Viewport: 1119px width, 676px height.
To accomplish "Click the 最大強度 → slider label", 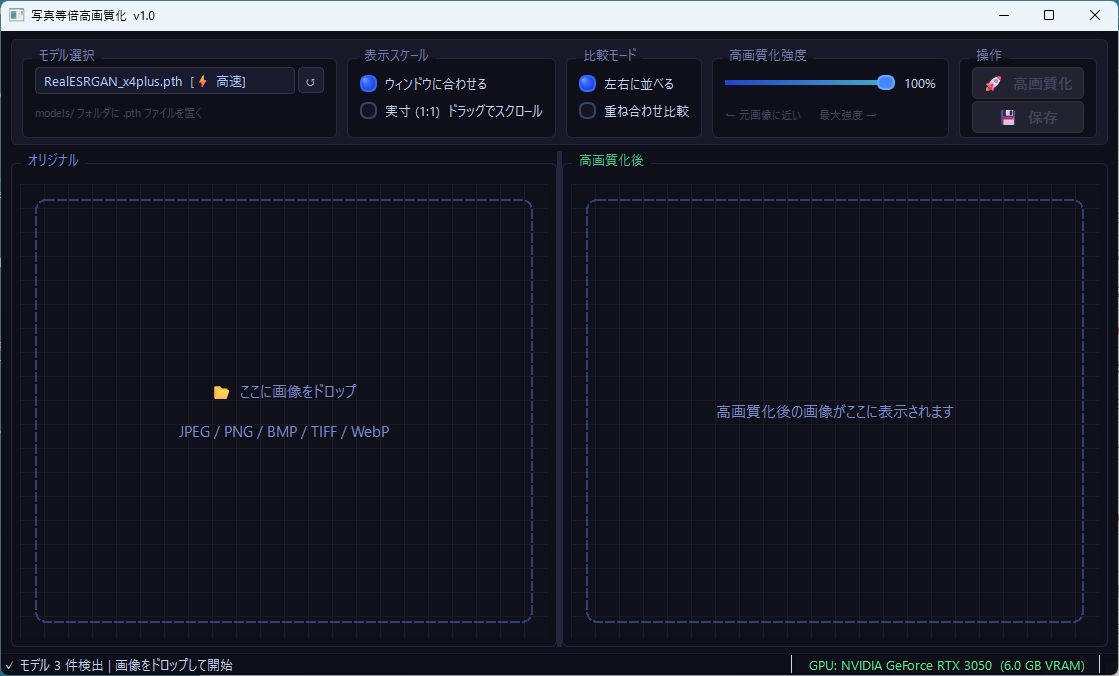I will pyautogui.click(x=847, y=115).
